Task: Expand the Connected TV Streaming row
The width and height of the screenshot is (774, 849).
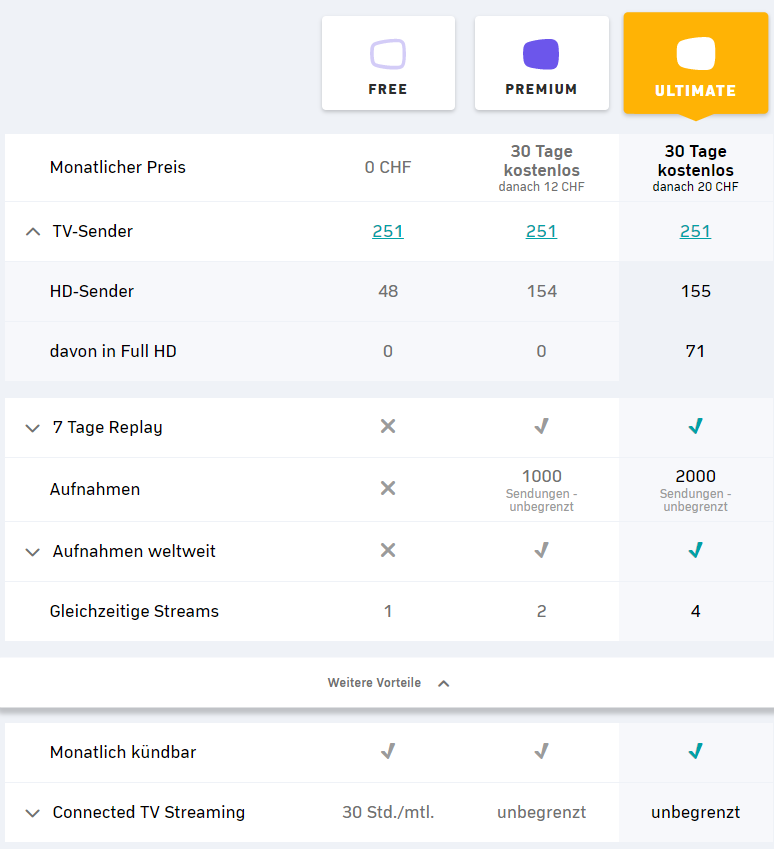Action: (x=33, y=813)
